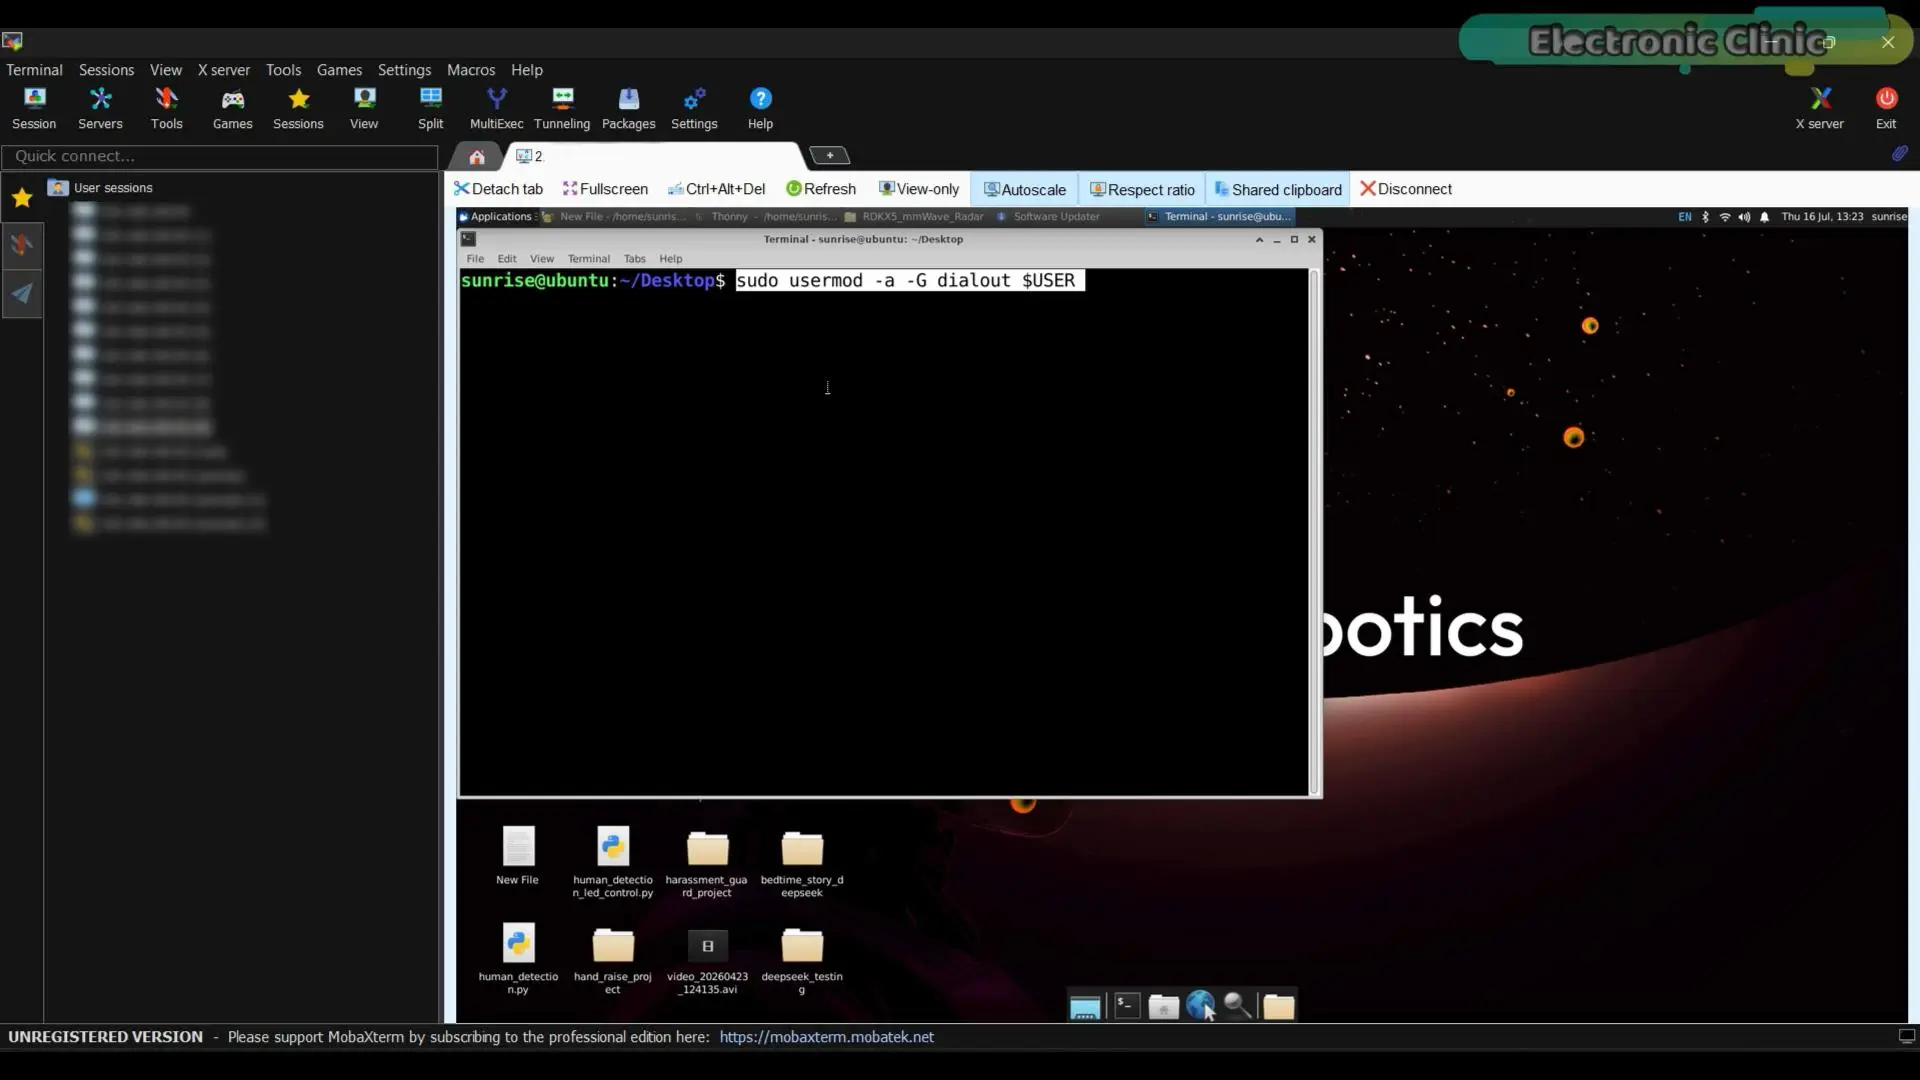The width and height of the screenshot is (1920, 1080).
Task: Click the Exit power icon
Action: click(1886, 108)
